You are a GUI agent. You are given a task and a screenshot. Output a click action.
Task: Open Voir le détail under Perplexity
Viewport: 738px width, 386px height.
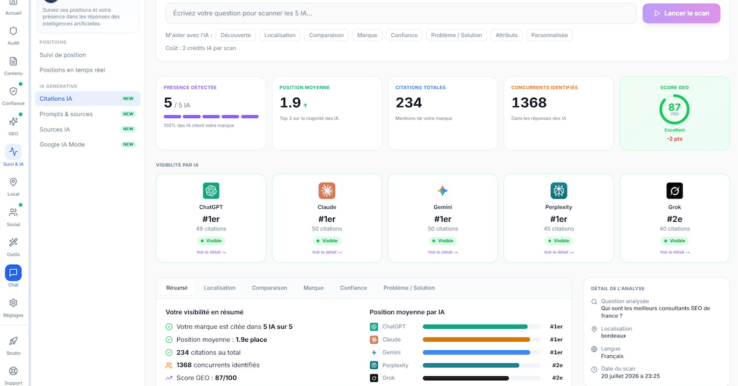tap(559, 252)
